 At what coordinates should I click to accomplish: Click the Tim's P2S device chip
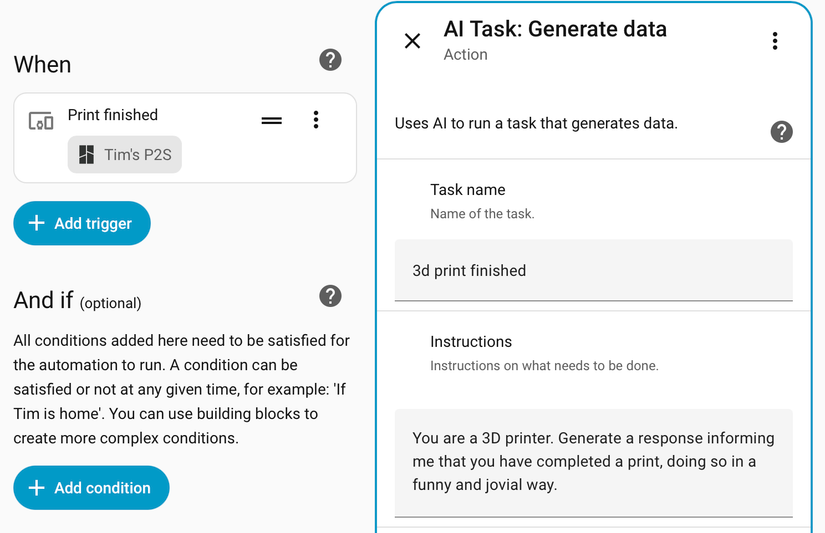[x=125, y=155]
